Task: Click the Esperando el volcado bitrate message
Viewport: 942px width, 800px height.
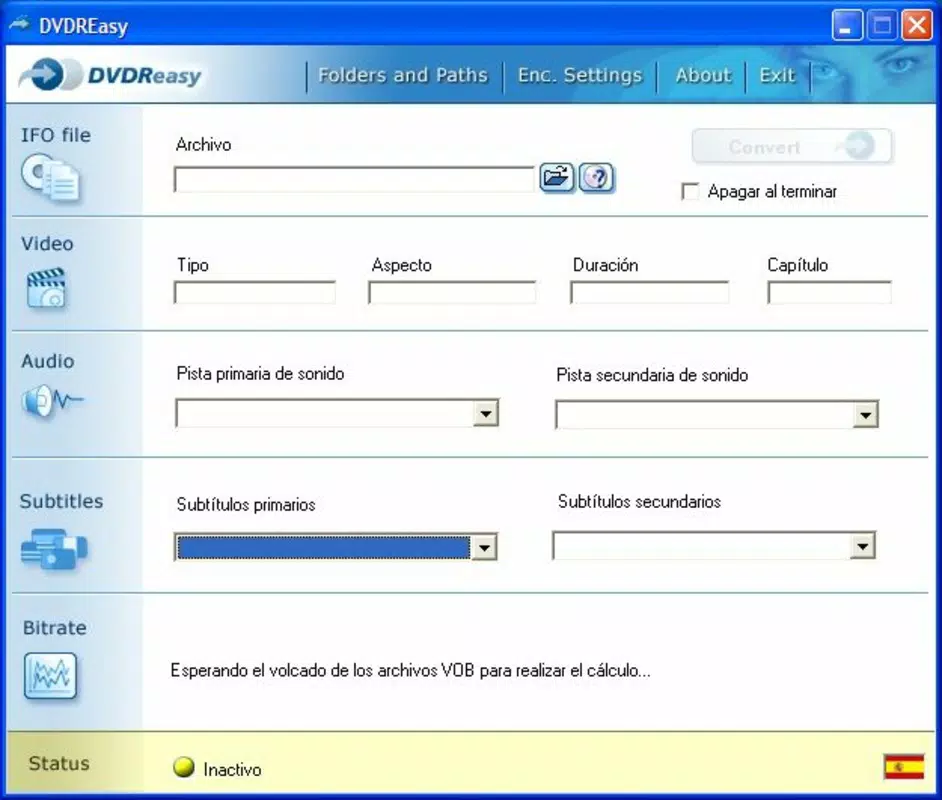Action: [410, 670]
